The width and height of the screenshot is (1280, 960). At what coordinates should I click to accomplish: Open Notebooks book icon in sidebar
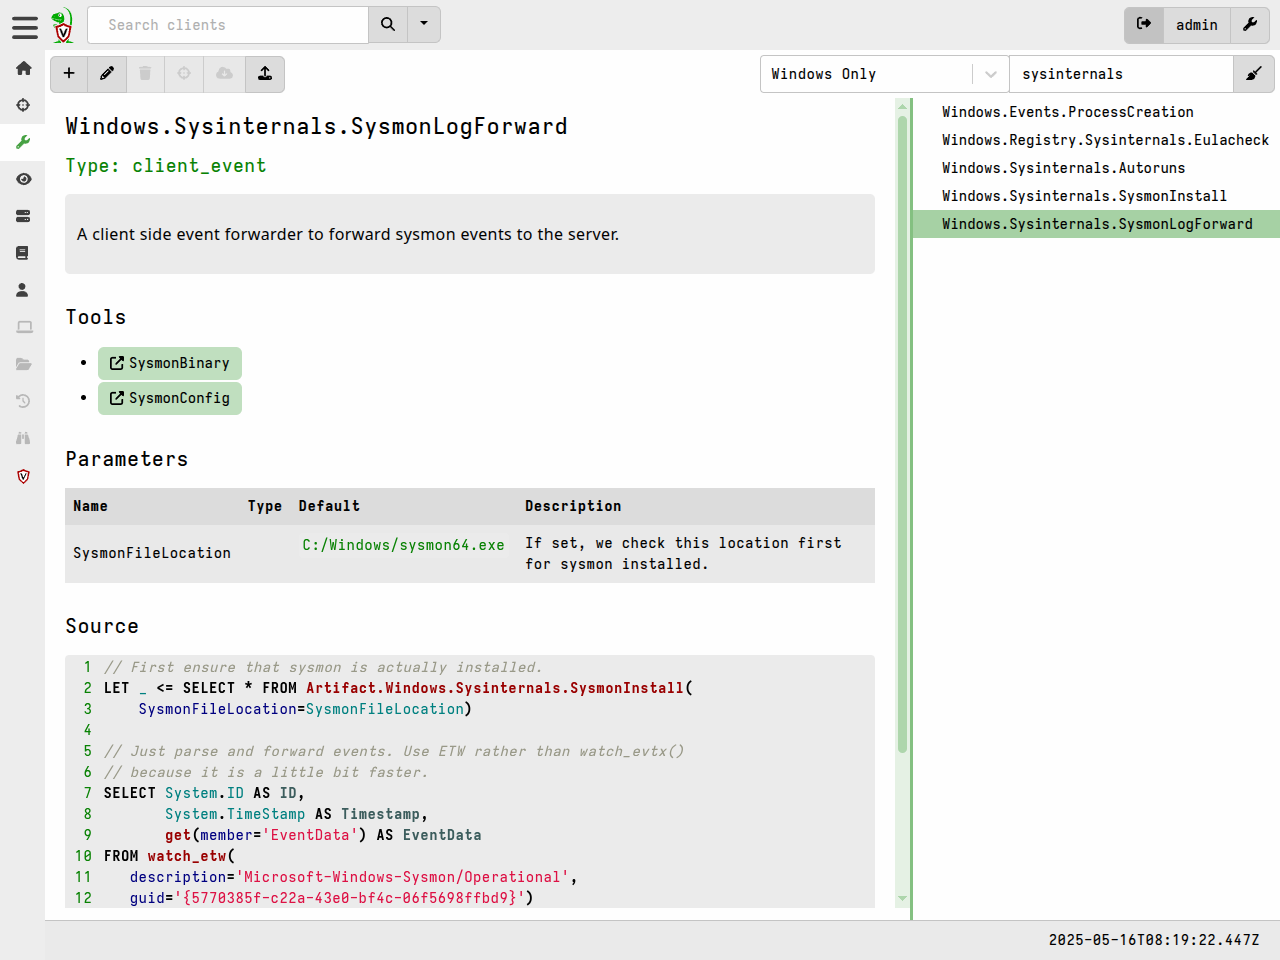click(x=23, y=253)
